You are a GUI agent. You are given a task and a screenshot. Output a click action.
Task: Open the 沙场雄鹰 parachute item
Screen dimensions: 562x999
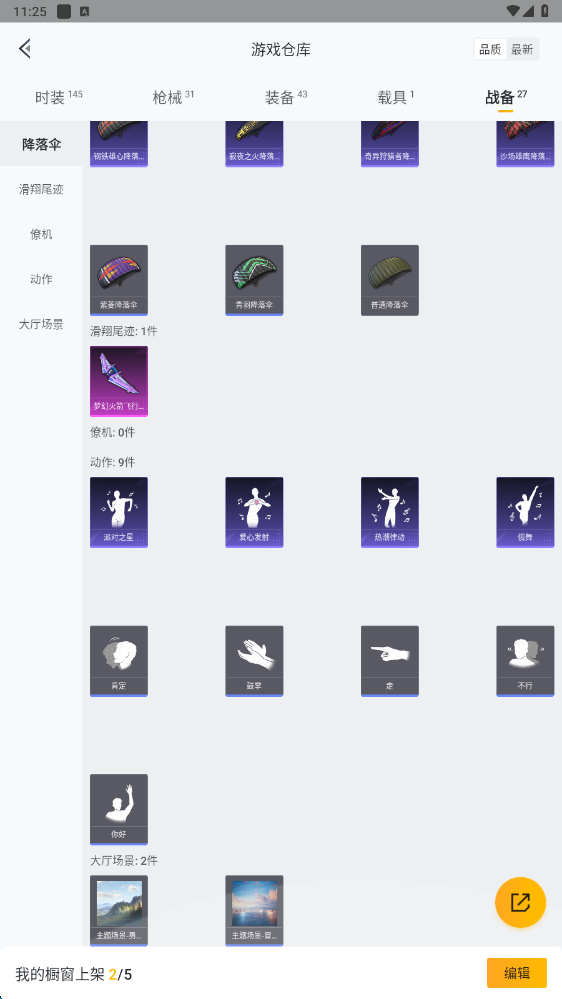pos(526,144)
